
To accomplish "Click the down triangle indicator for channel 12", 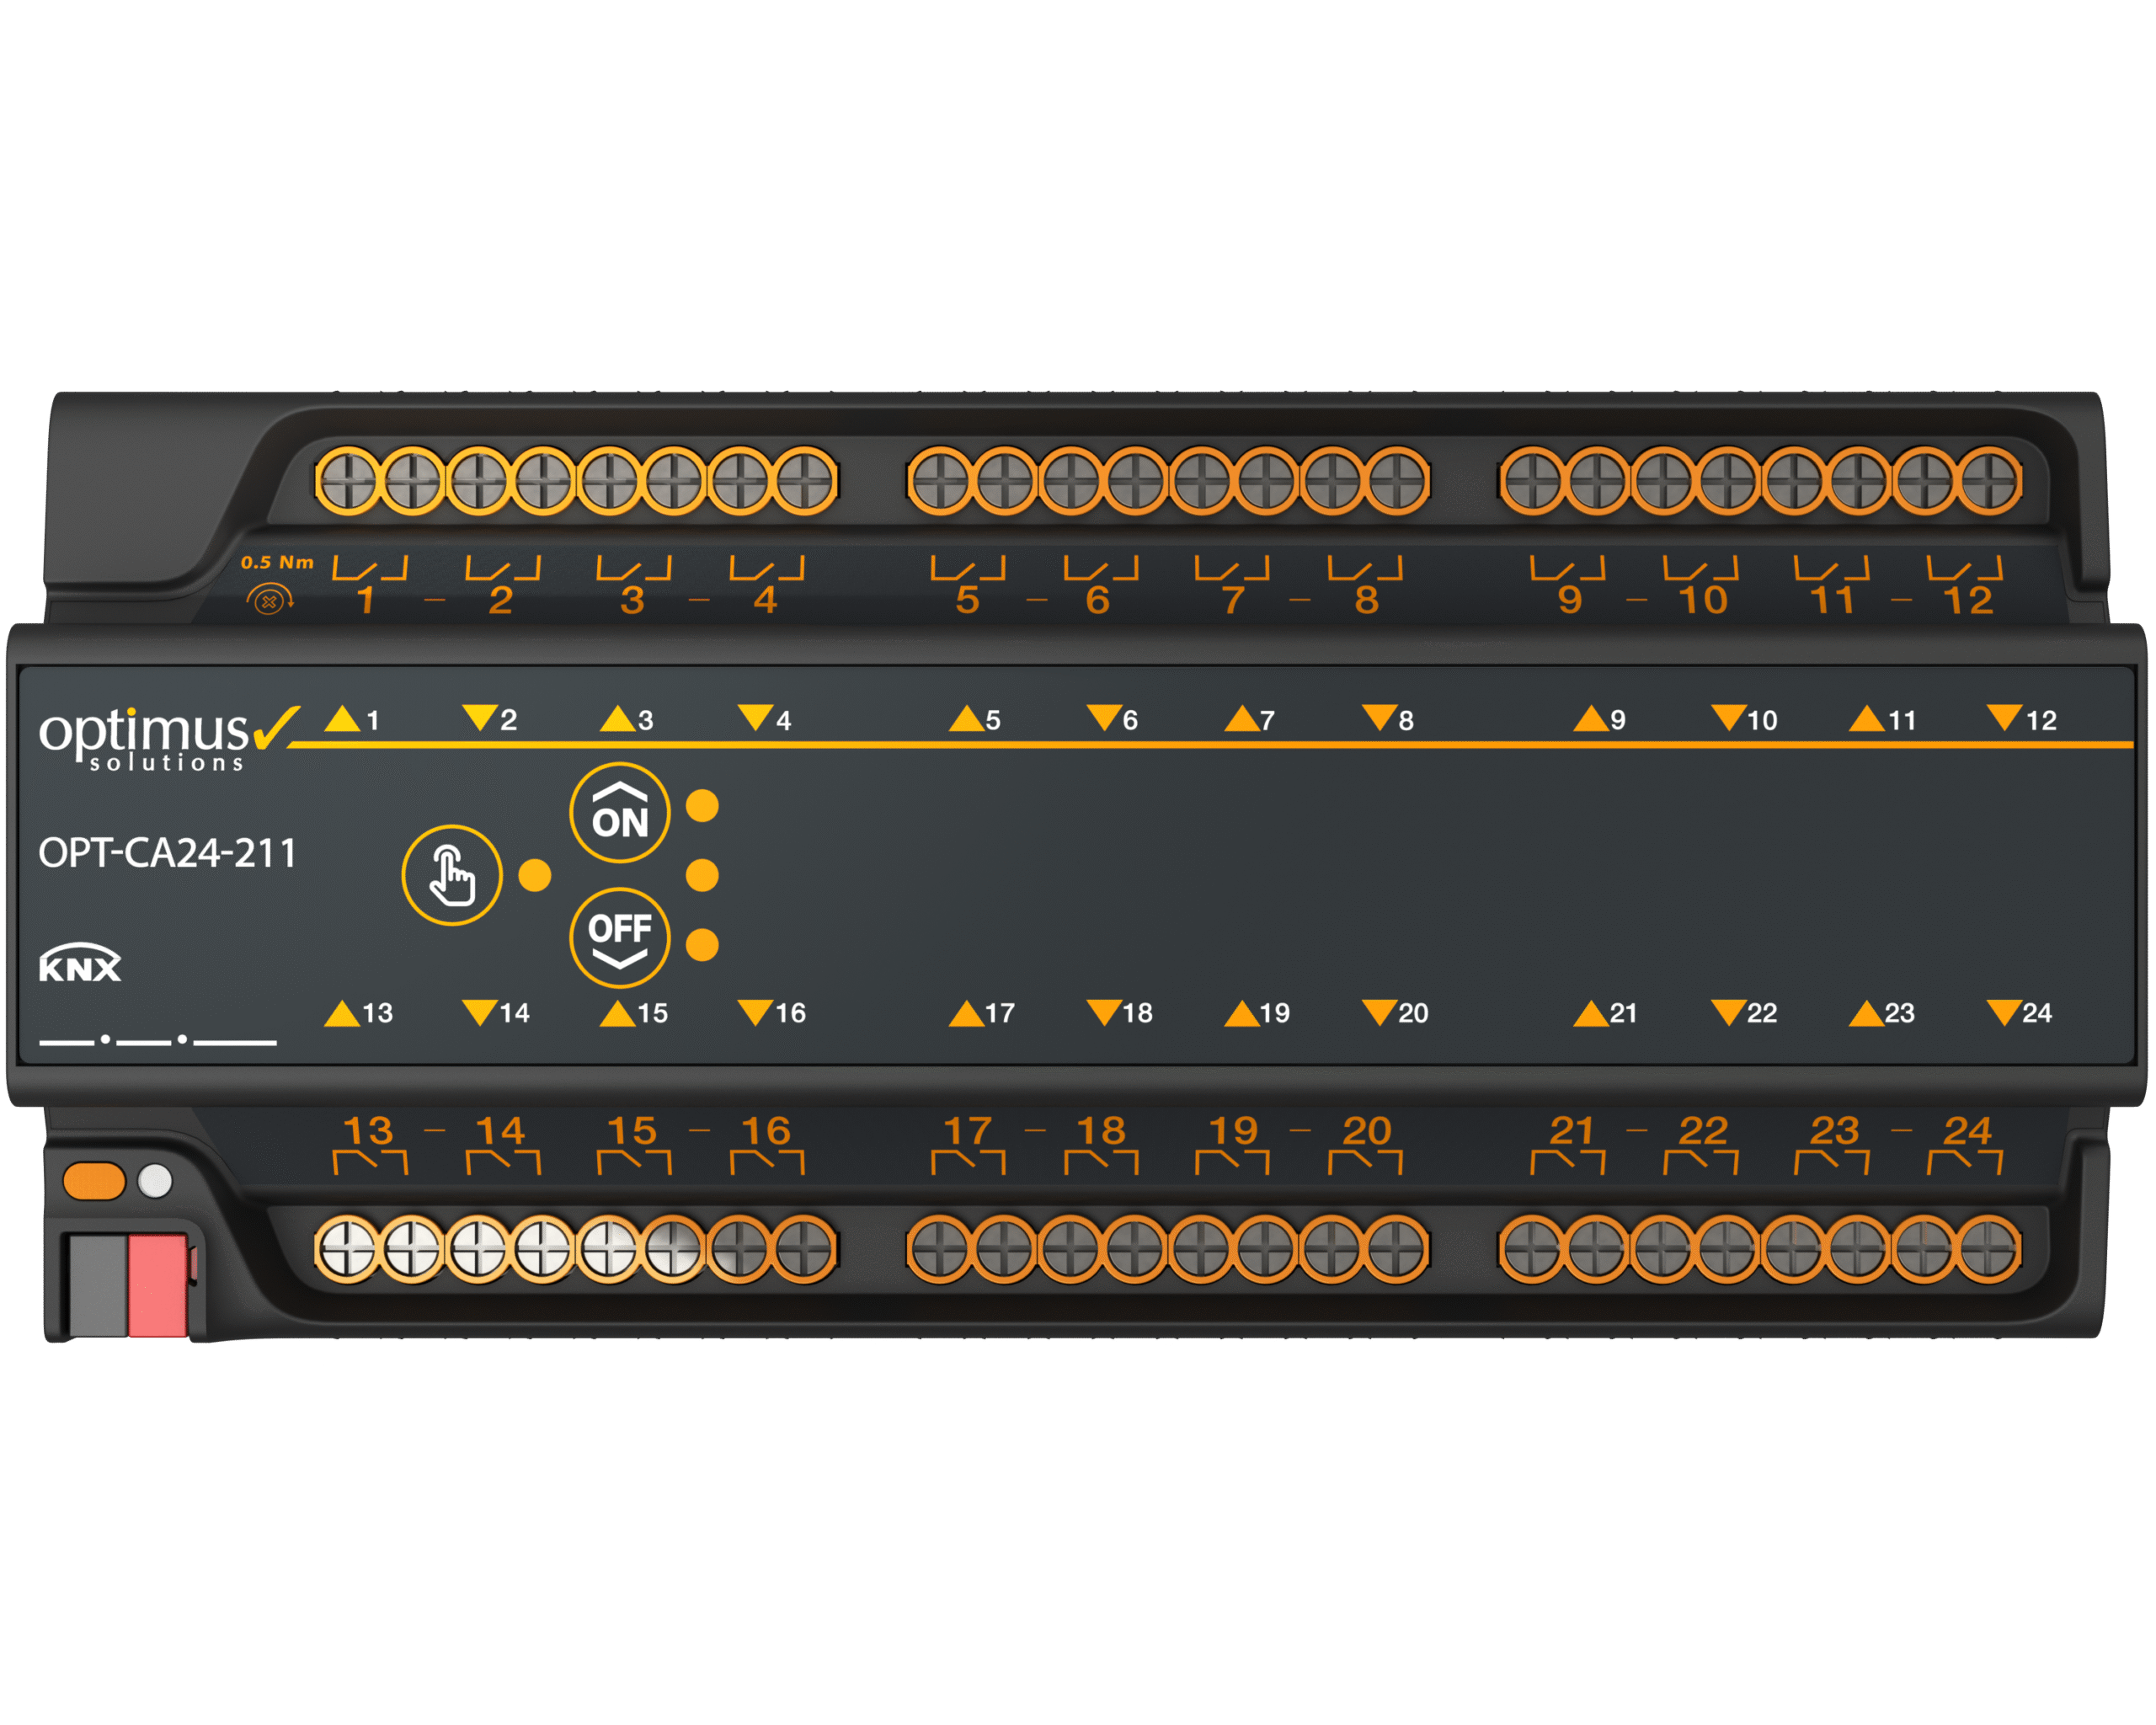I will coord(2004,717).
